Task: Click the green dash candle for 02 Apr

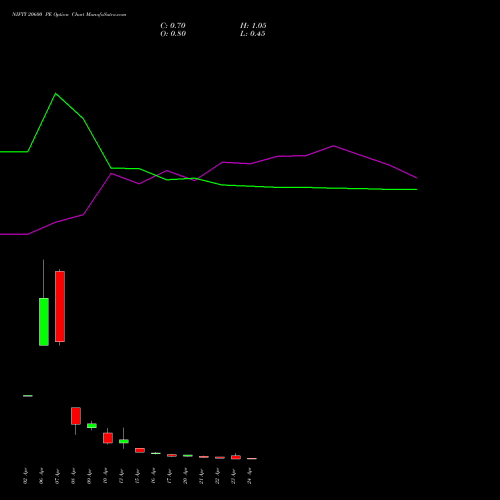Action: 28,396
